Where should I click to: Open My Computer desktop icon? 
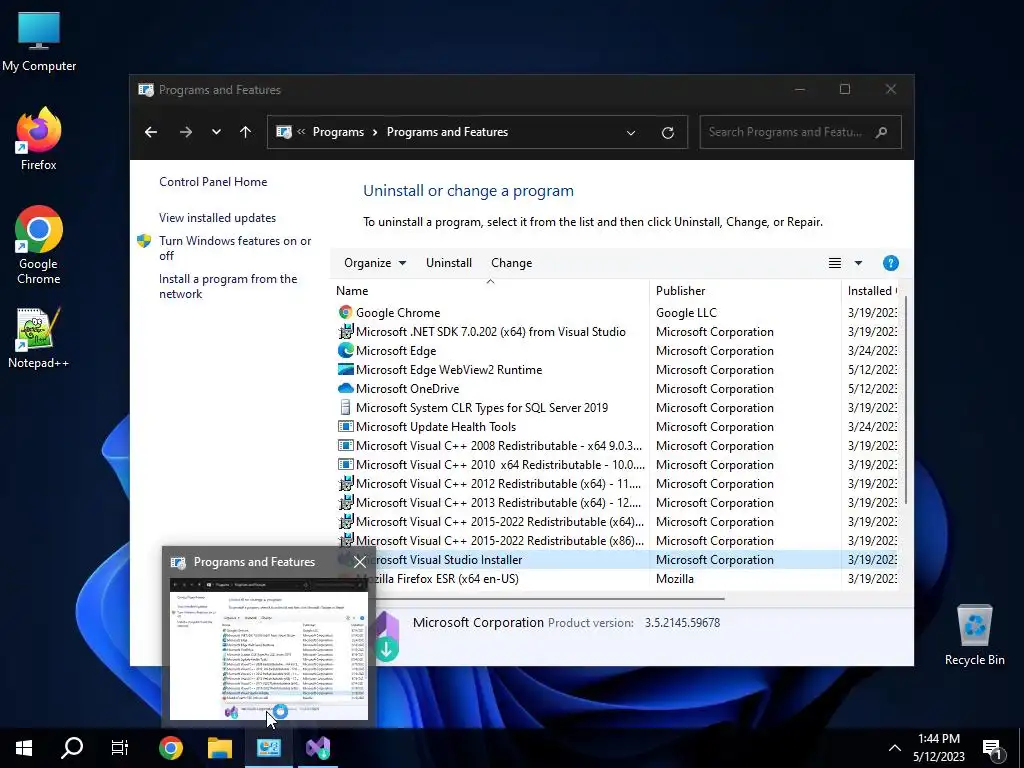(x=39, y=42)
